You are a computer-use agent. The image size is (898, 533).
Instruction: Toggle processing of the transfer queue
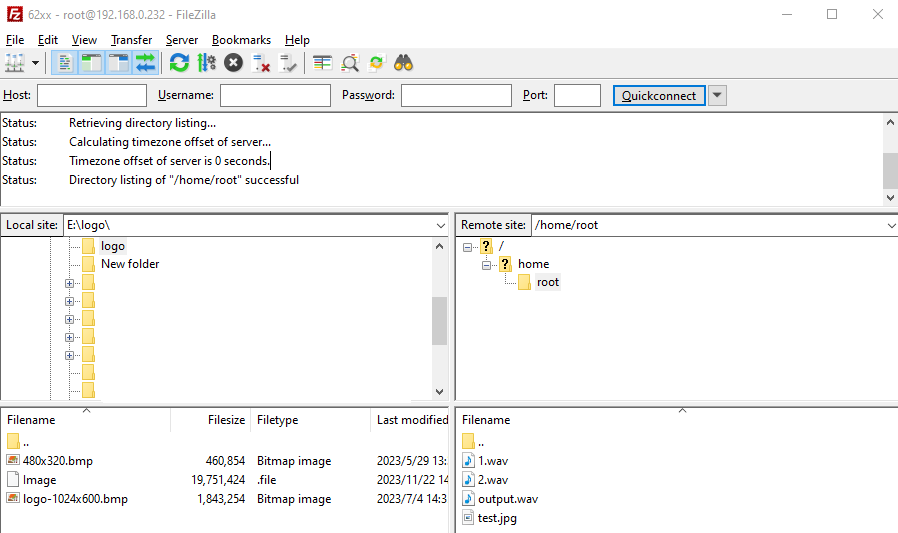pyautogui.click(x=206, y=63)
